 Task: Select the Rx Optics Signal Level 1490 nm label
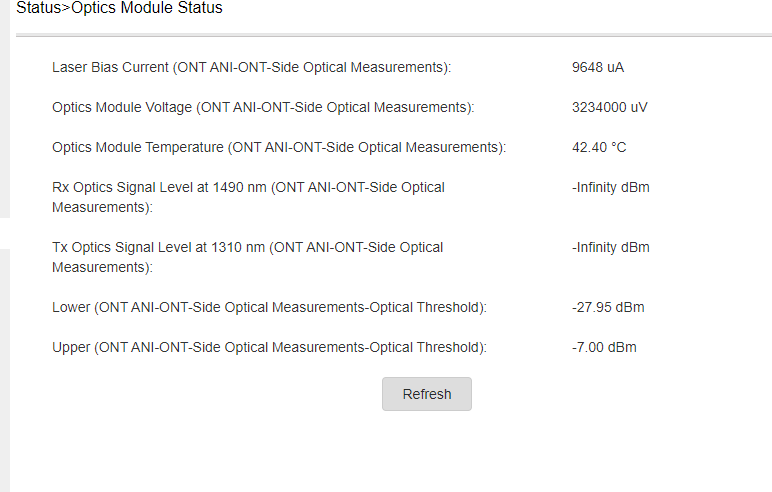pos(248,197)
